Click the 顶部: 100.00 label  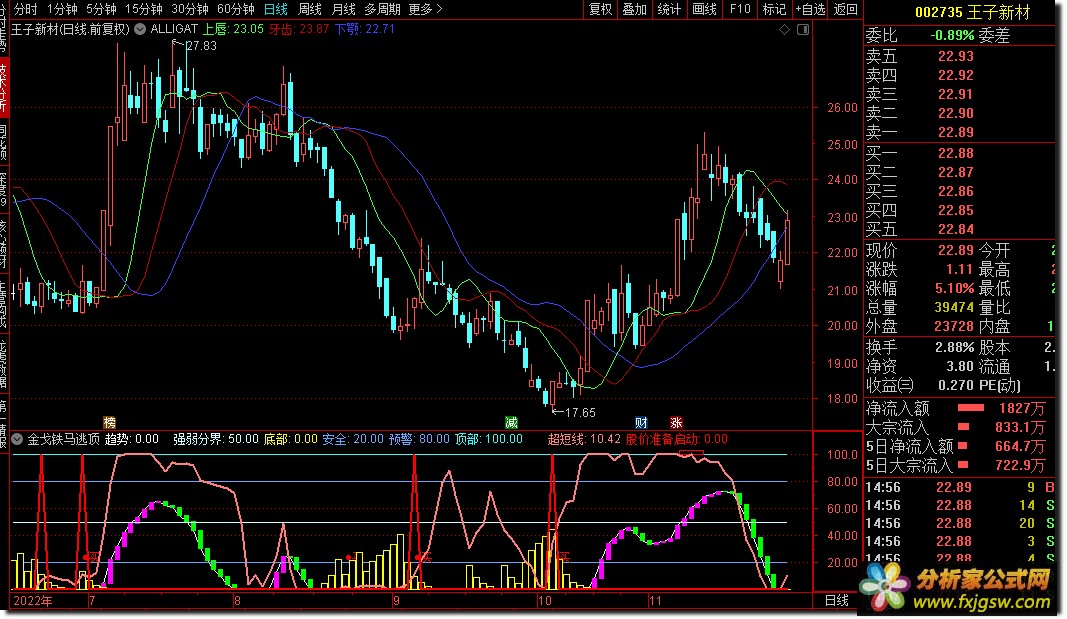[x=489, y=439]
